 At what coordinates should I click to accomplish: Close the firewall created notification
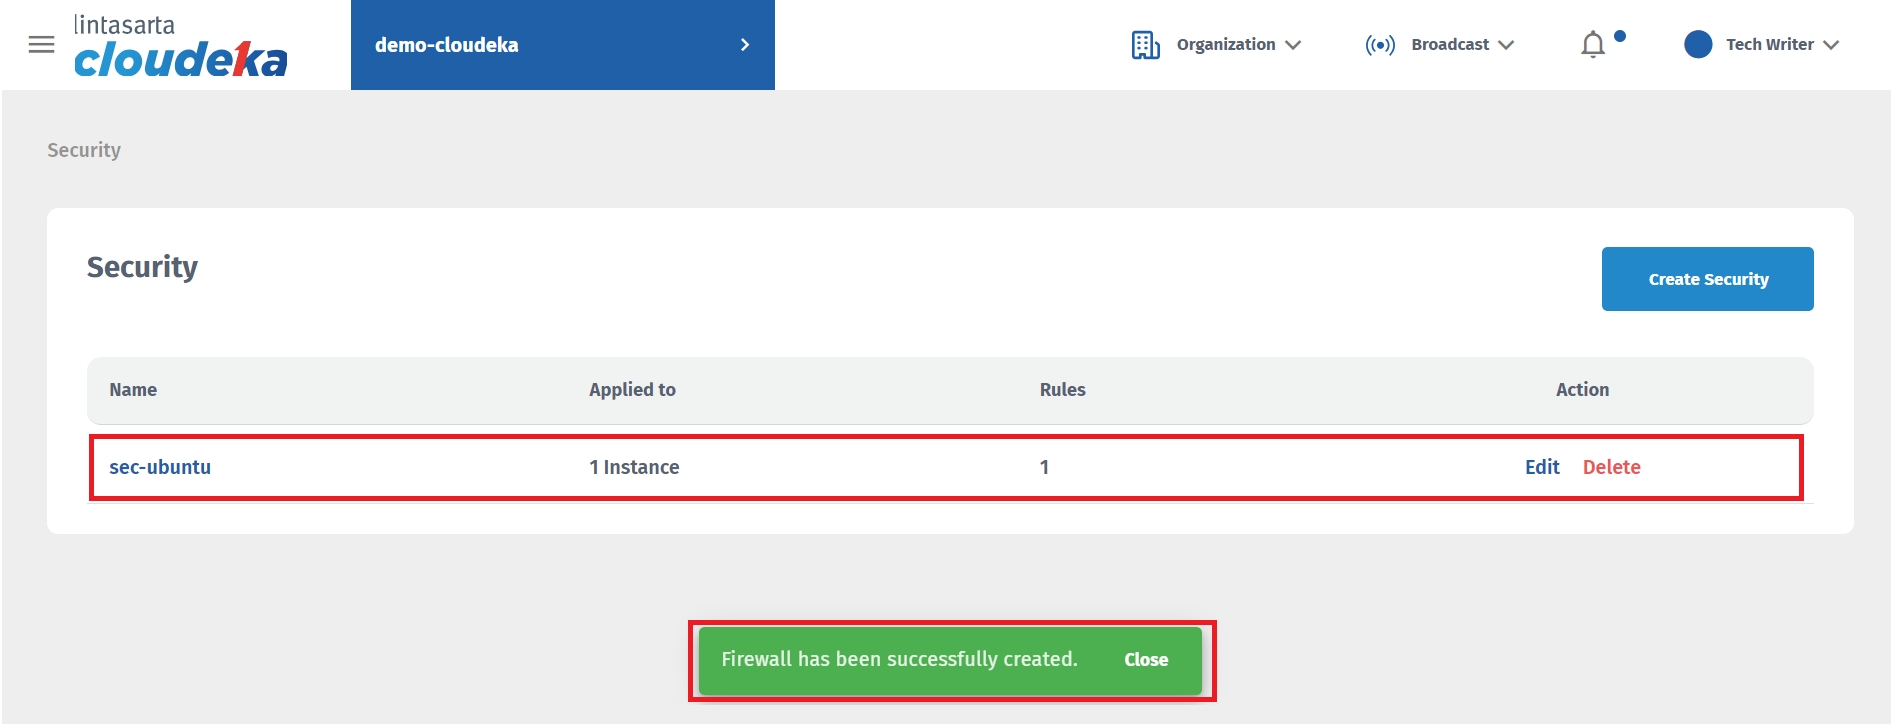click(x=1145, y=660)
